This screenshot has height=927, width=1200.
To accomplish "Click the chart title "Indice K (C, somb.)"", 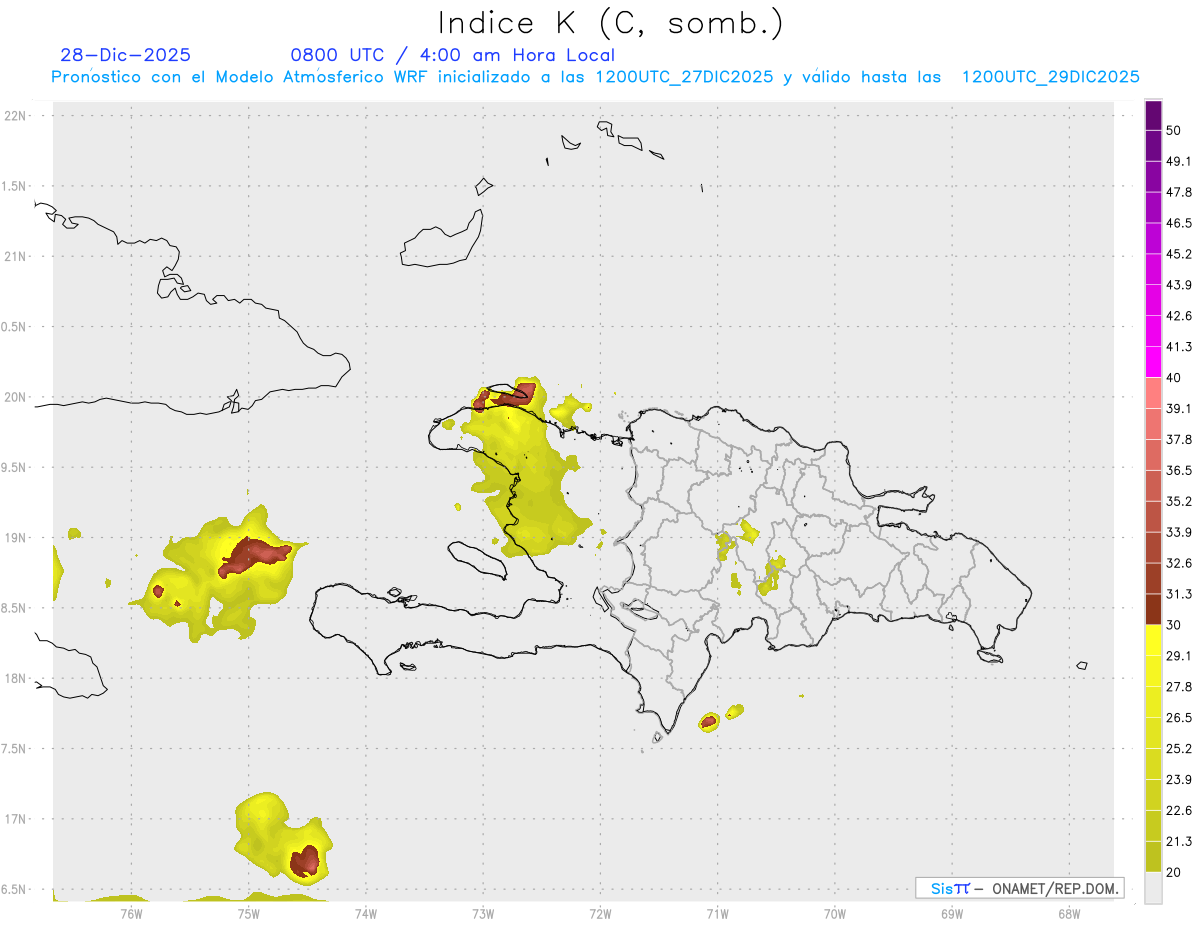I will (609, 24).
